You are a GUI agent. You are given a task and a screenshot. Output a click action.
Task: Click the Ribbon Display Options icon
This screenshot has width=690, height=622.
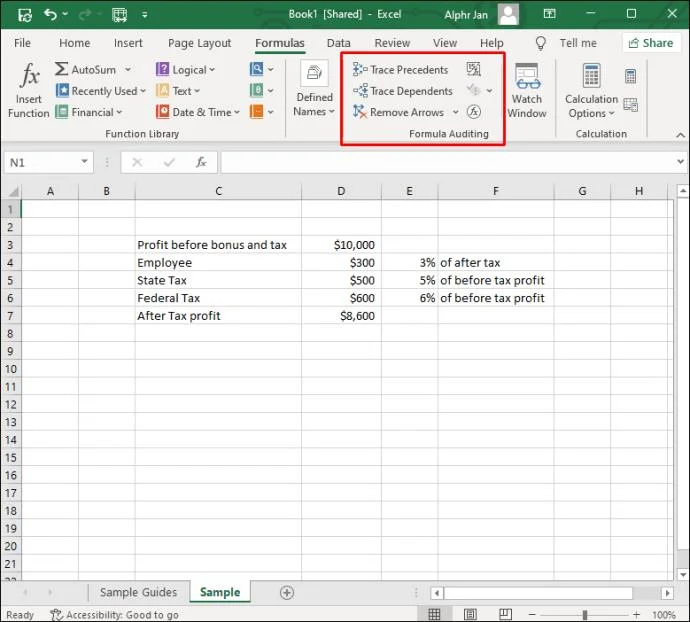pos(549,14)
